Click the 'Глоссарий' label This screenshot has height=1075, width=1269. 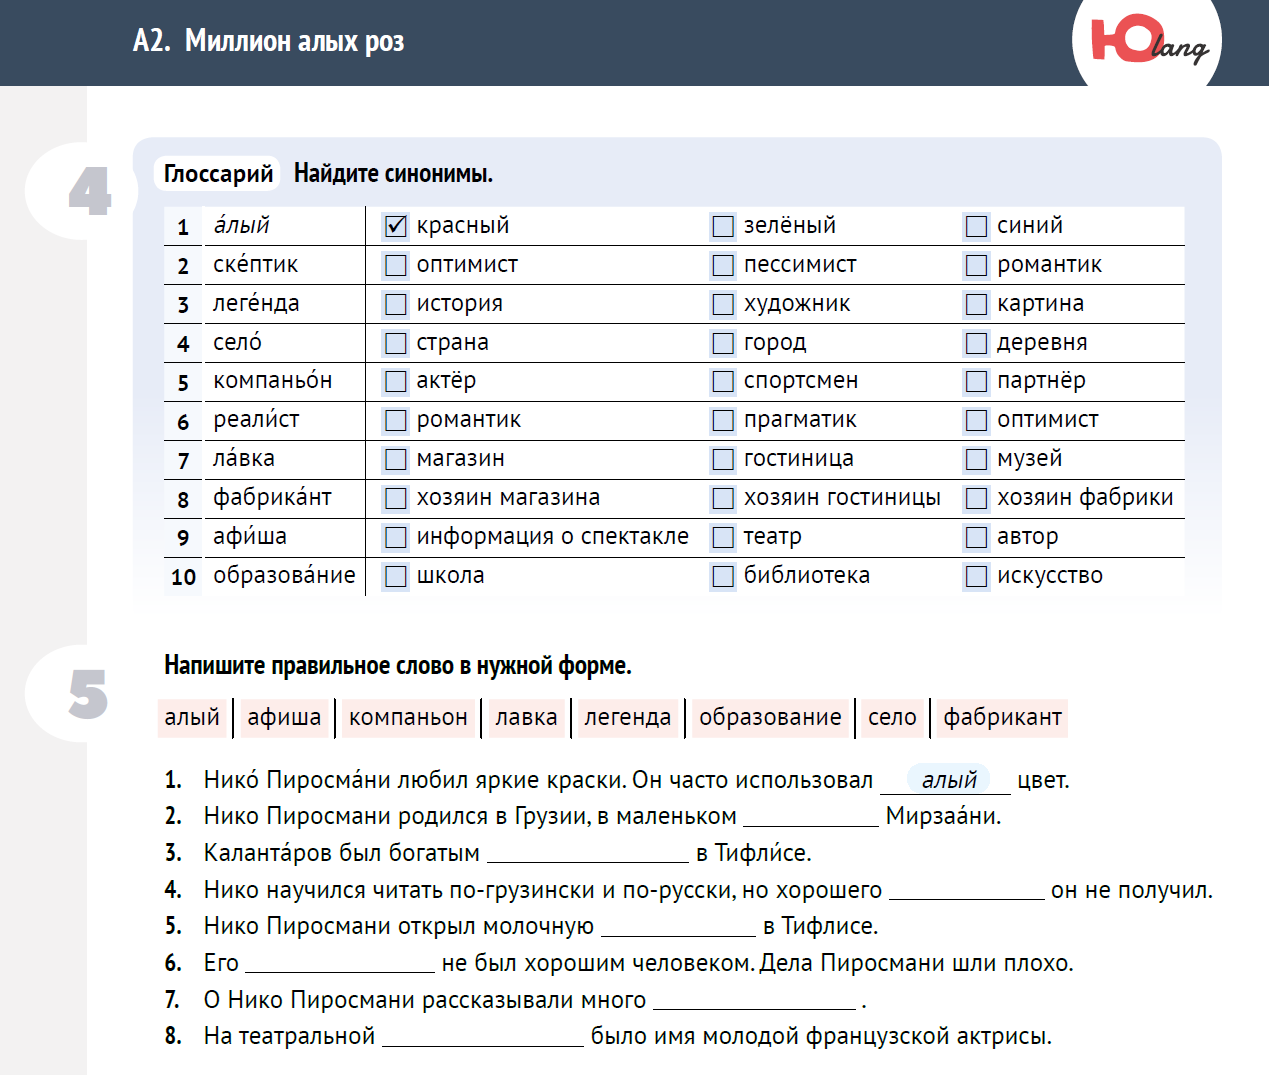point(218,174)
